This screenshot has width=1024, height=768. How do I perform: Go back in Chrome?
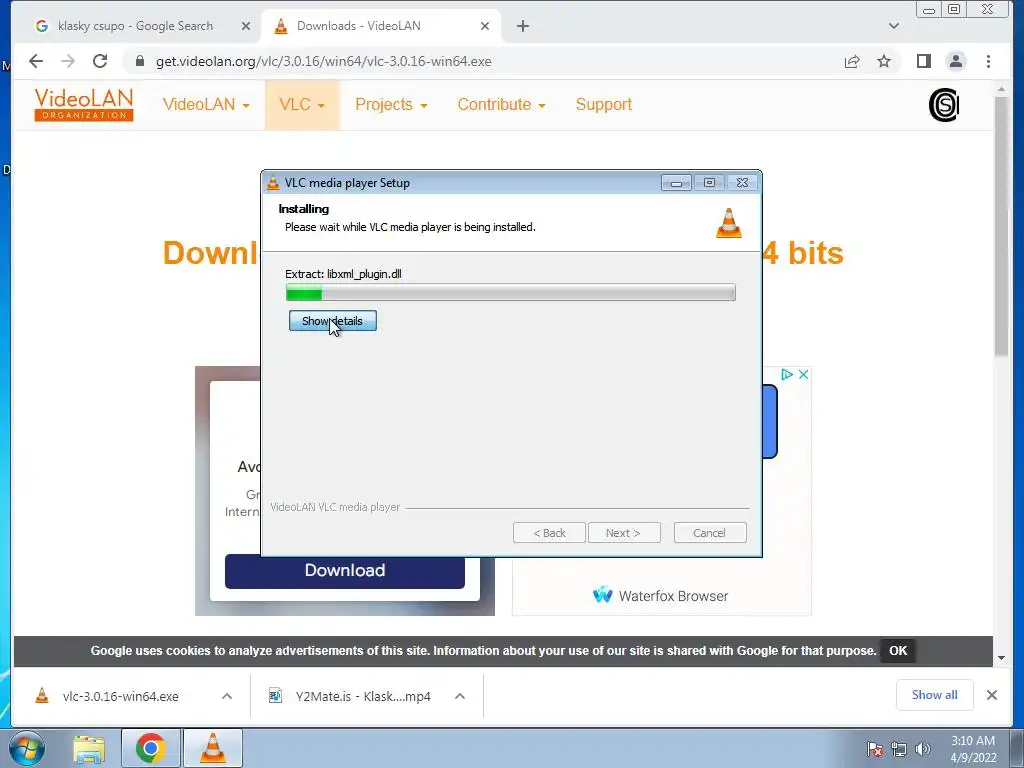36,61
